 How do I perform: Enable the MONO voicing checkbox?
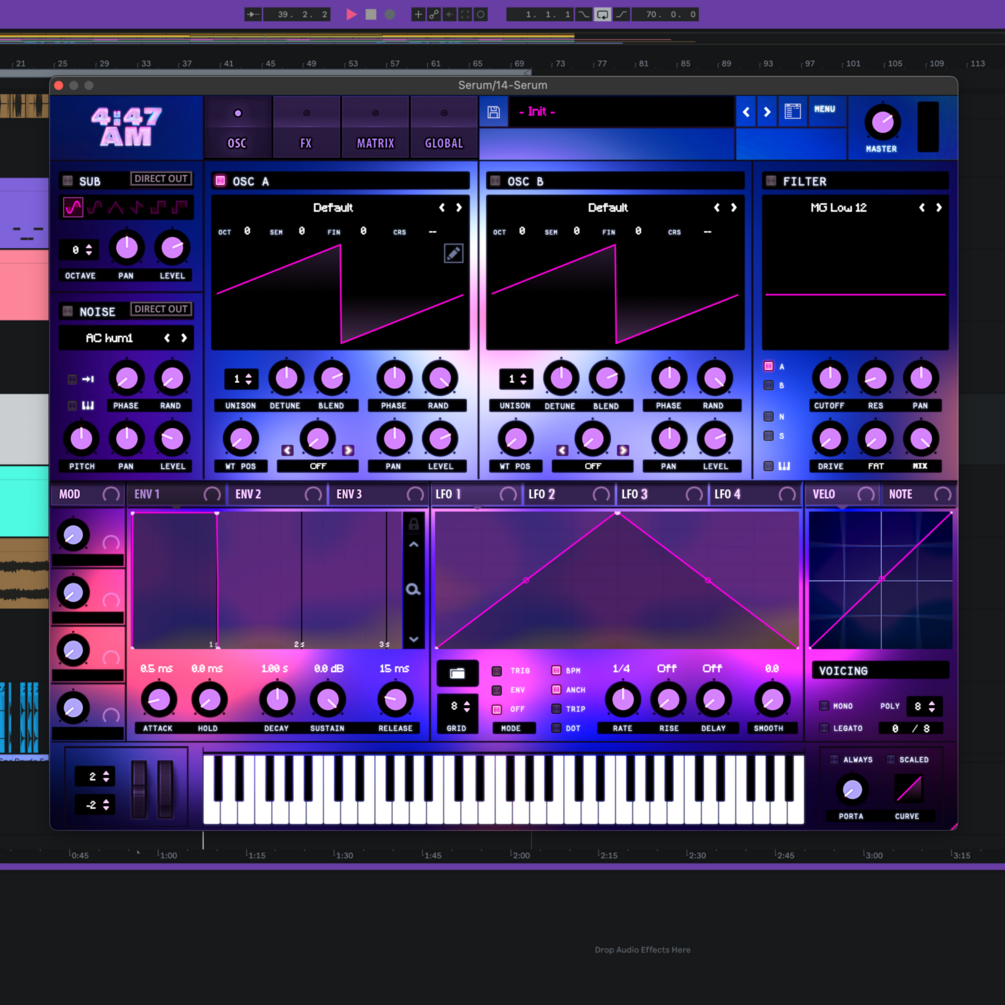(824, 706)
